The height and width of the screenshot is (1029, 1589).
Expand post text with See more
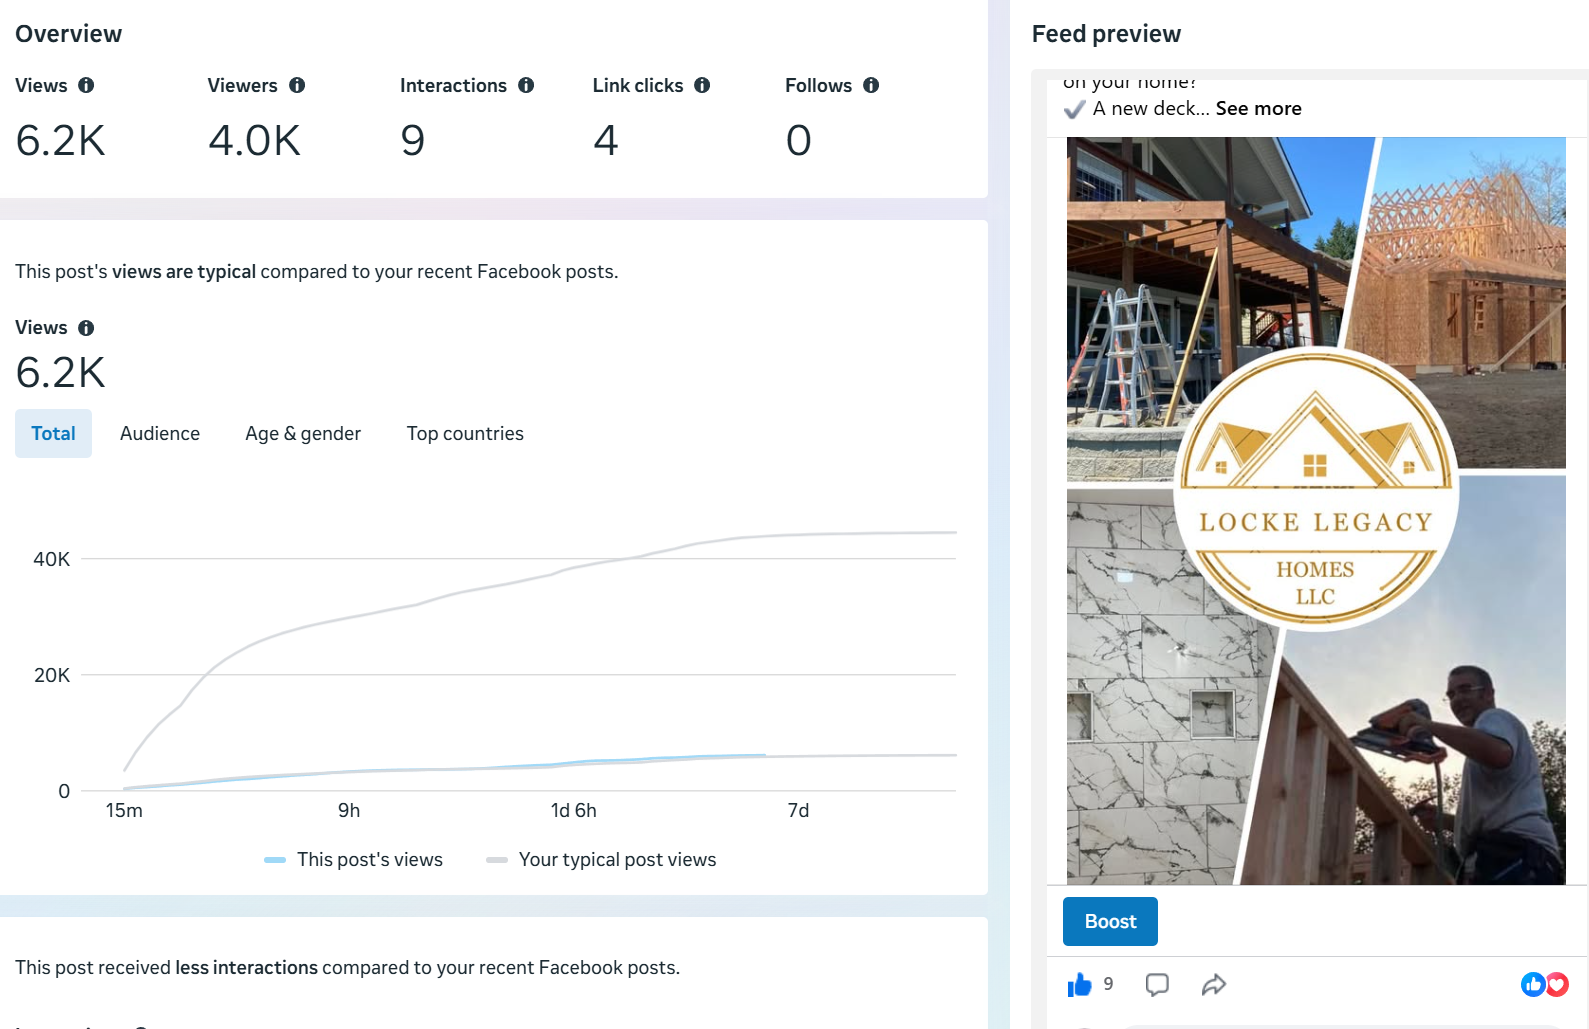click(1258, 109)
